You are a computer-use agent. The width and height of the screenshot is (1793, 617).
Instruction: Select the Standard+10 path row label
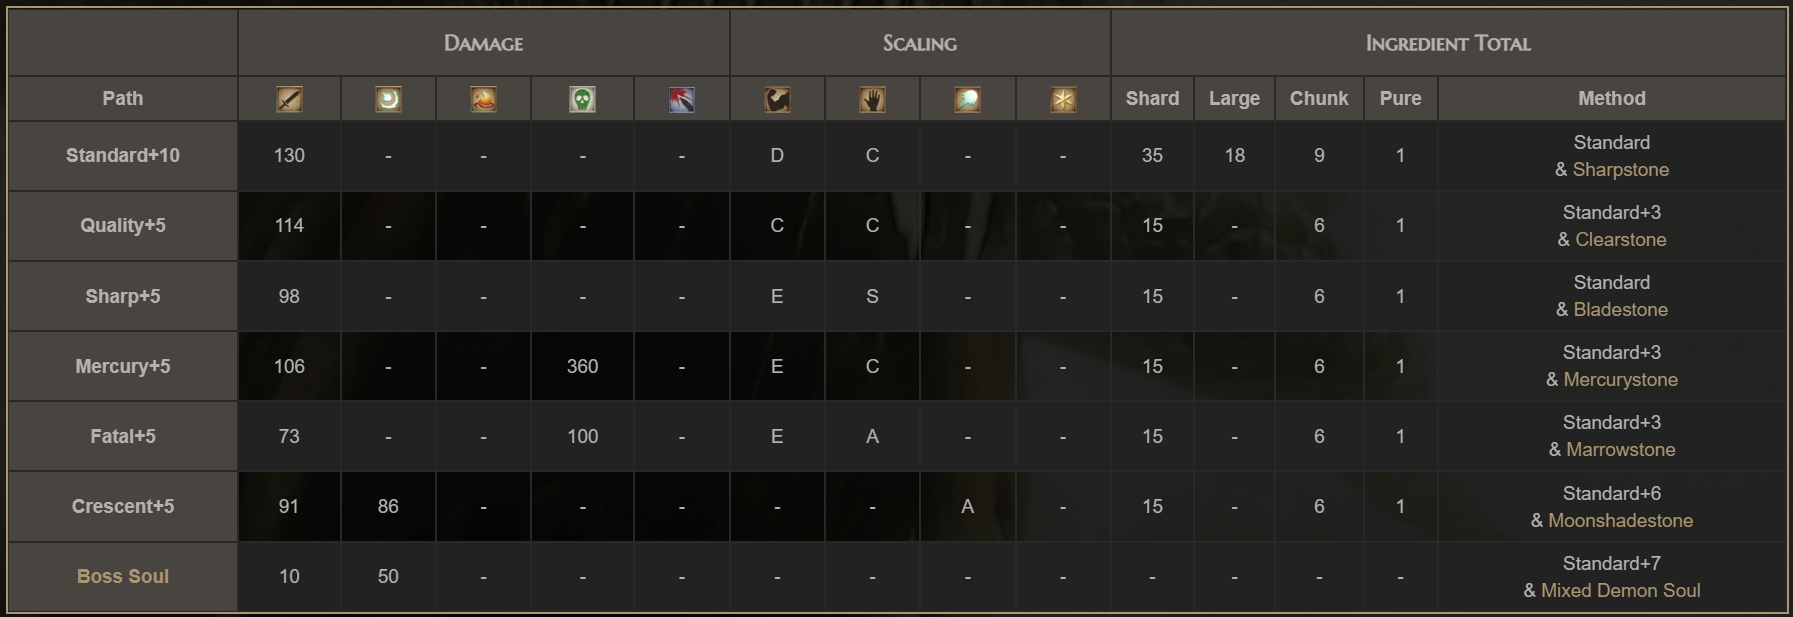[x=123, y=156]
